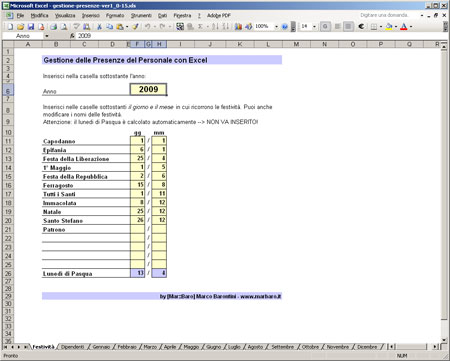Expand the fill color palette arrow
The height and width of the screenshot is (361, 450).
[396, 27]
